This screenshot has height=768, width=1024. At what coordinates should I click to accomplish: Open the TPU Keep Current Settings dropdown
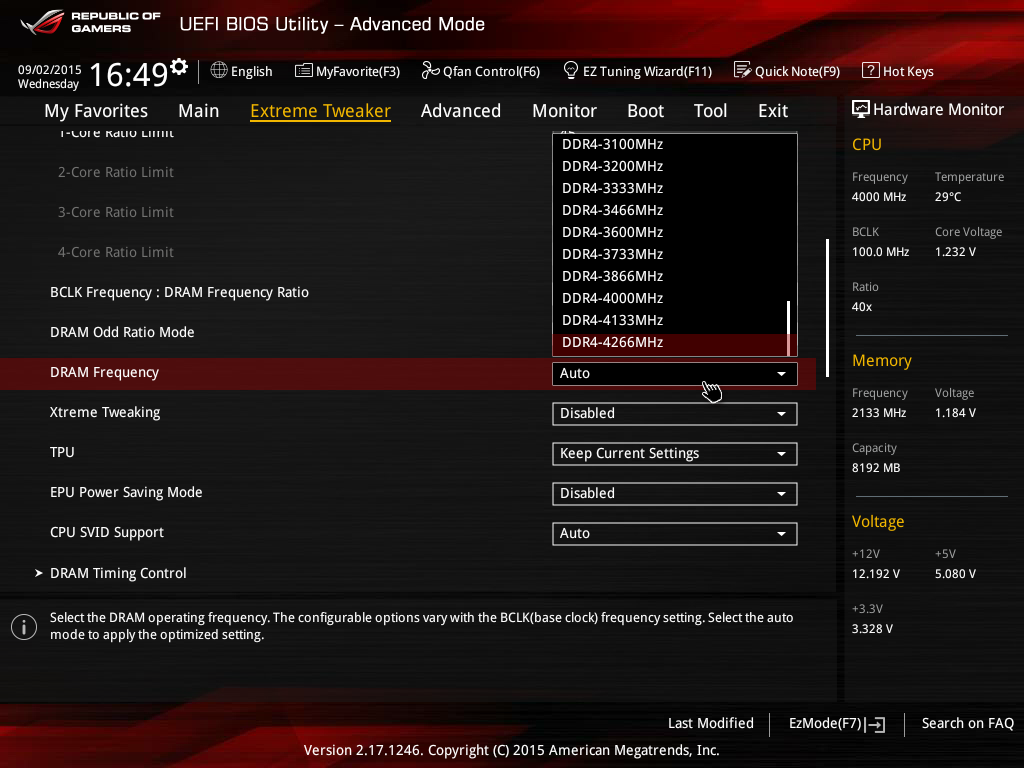coord(675,454)
